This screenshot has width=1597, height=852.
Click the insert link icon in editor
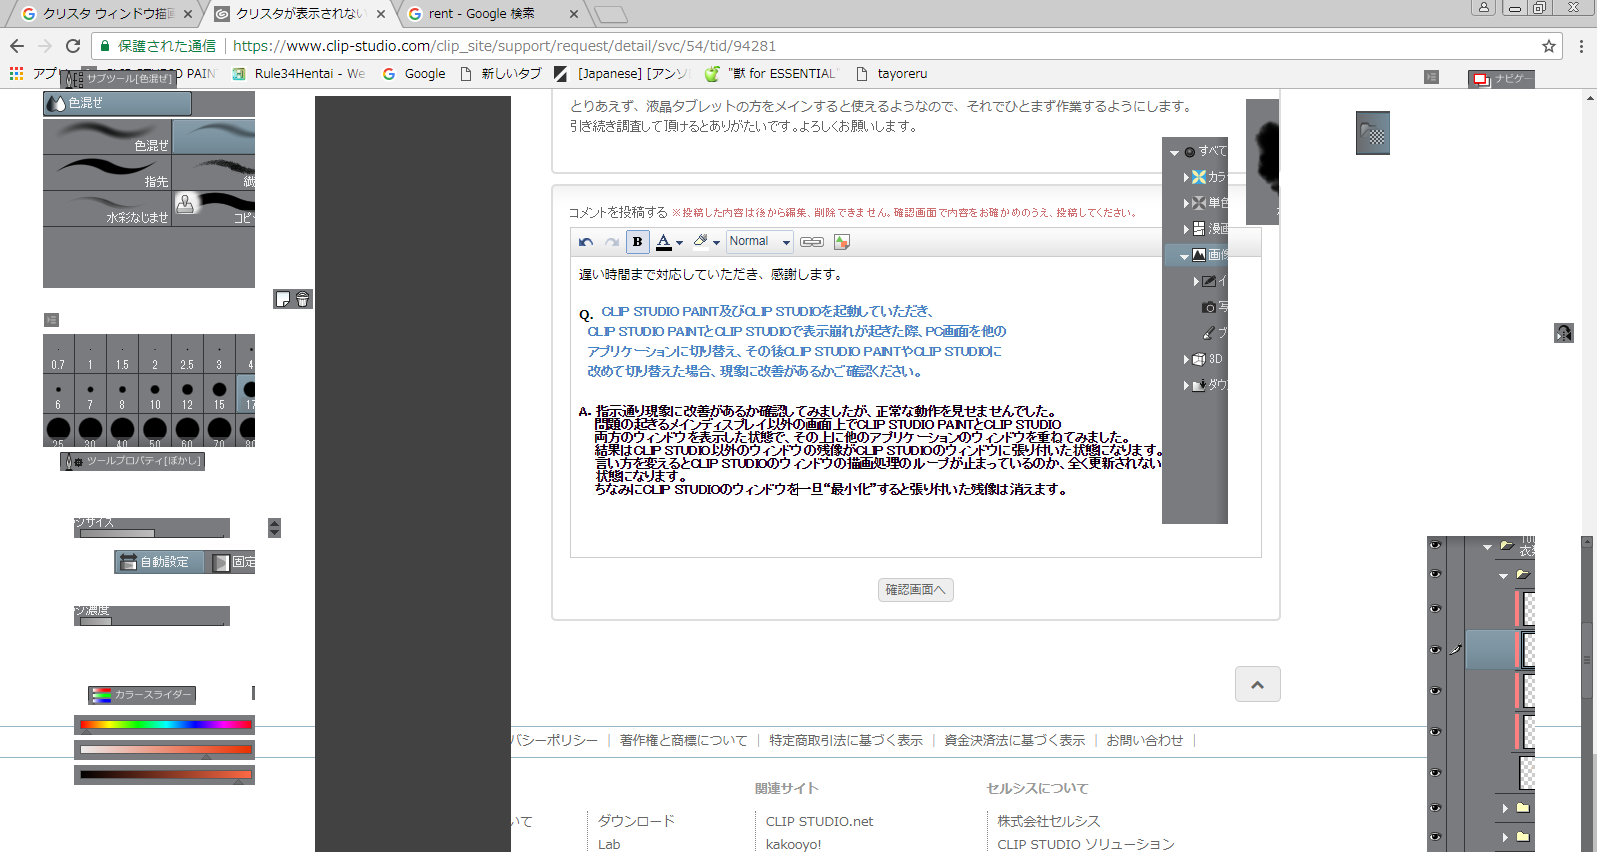tap(812, 242)
